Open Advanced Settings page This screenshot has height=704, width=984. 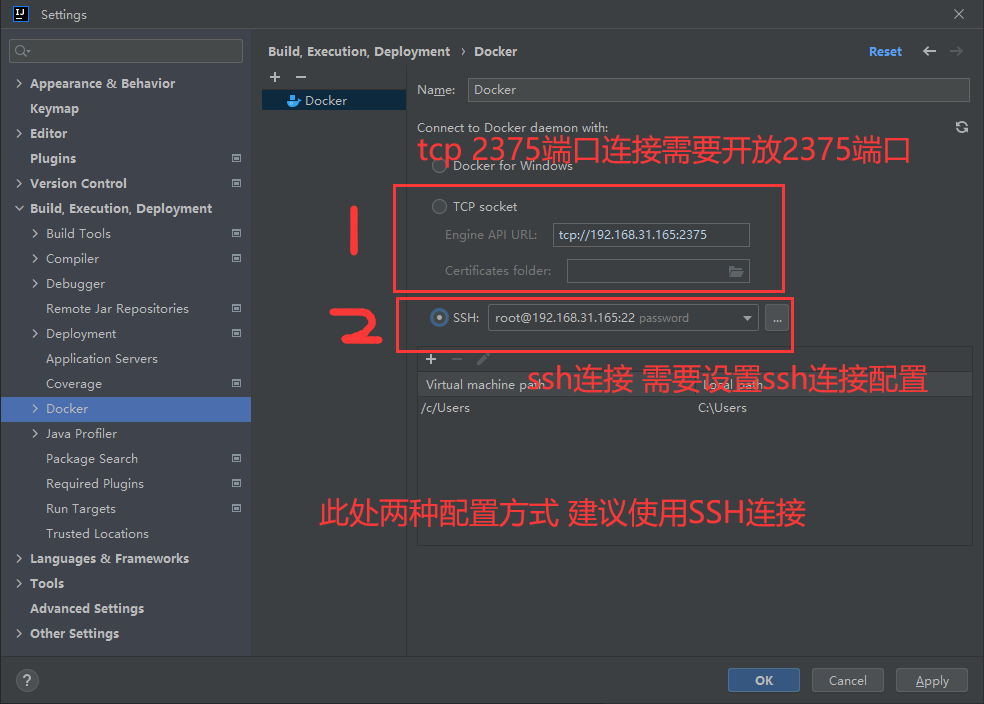tap(87, 609)
